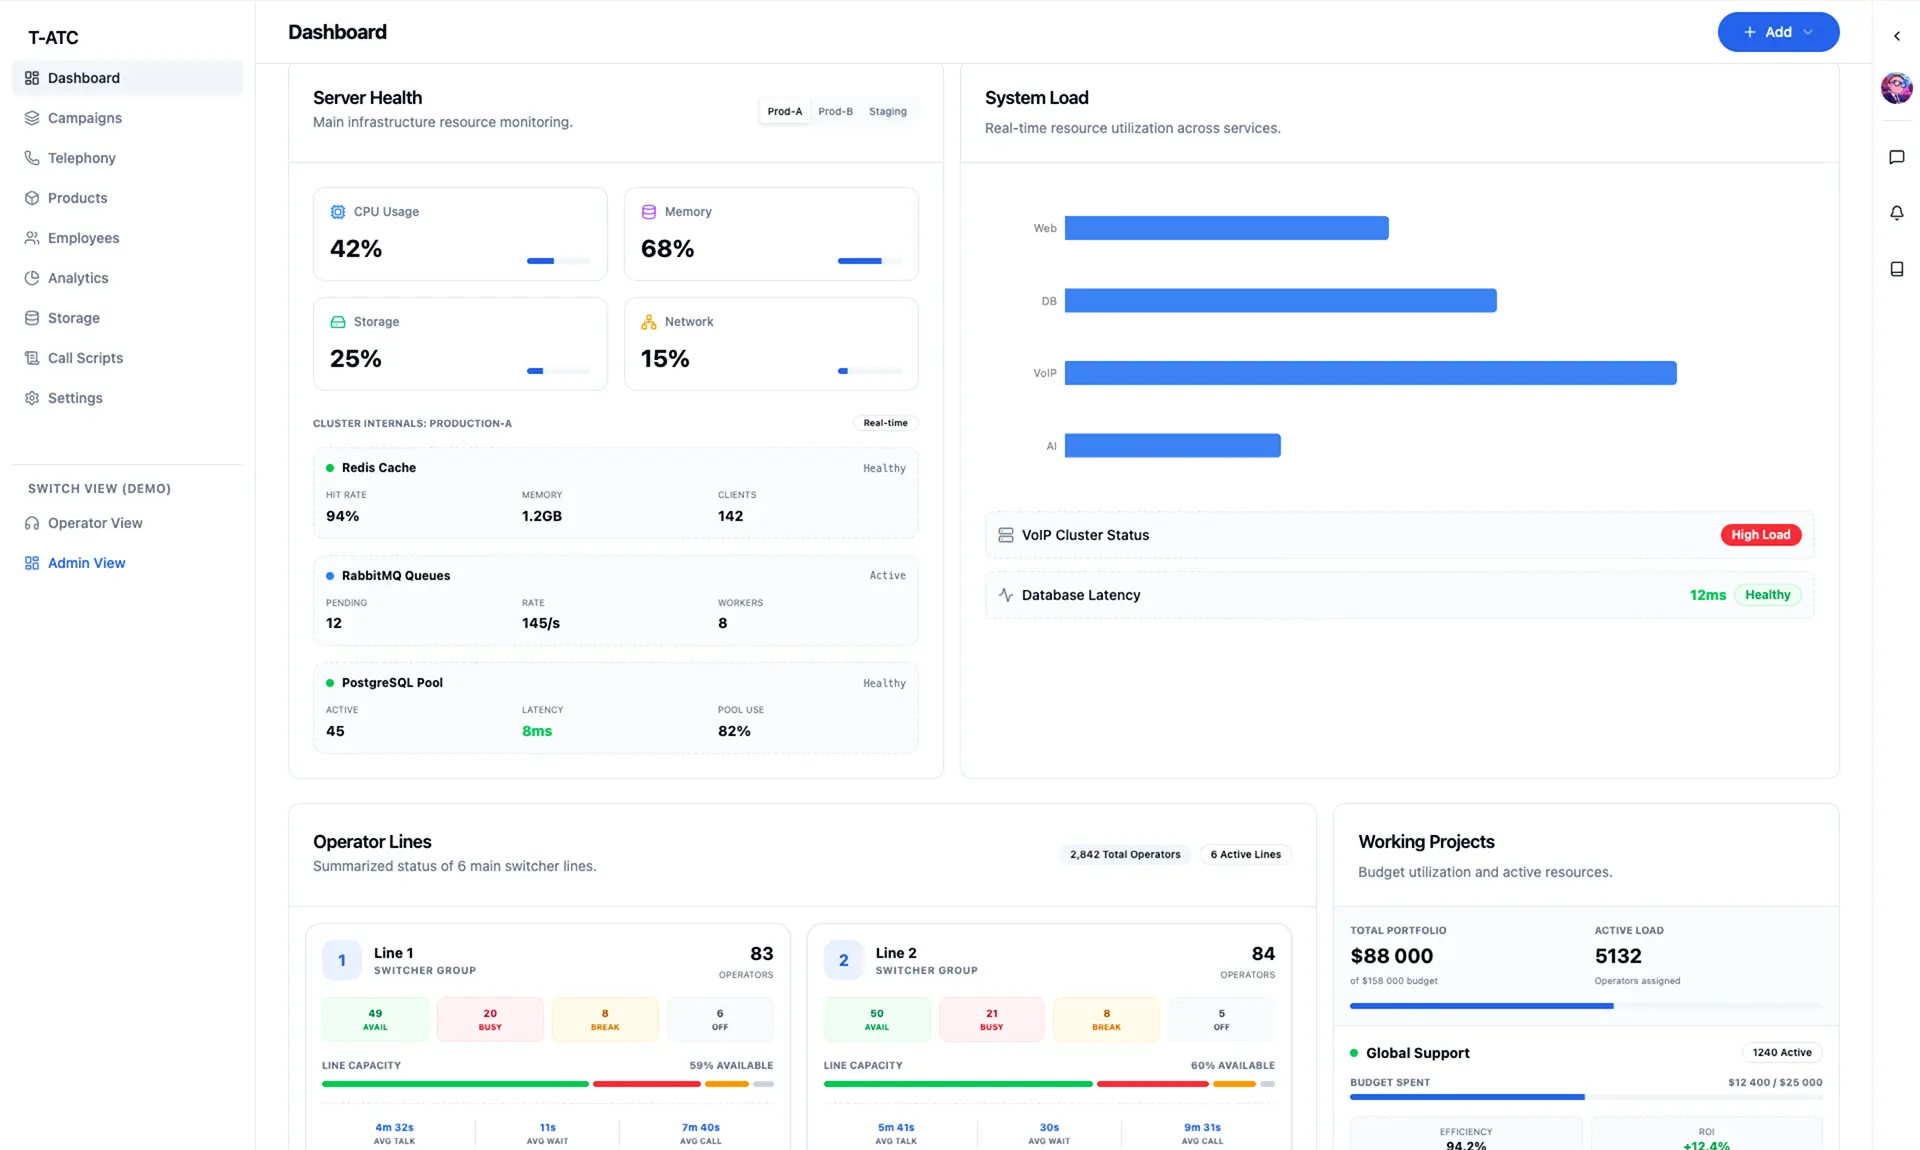The height and width of the screenshot is (1150, 1920).
Task: Click the High Load badge on VoIP Cluster Status
Action: 1761,535
